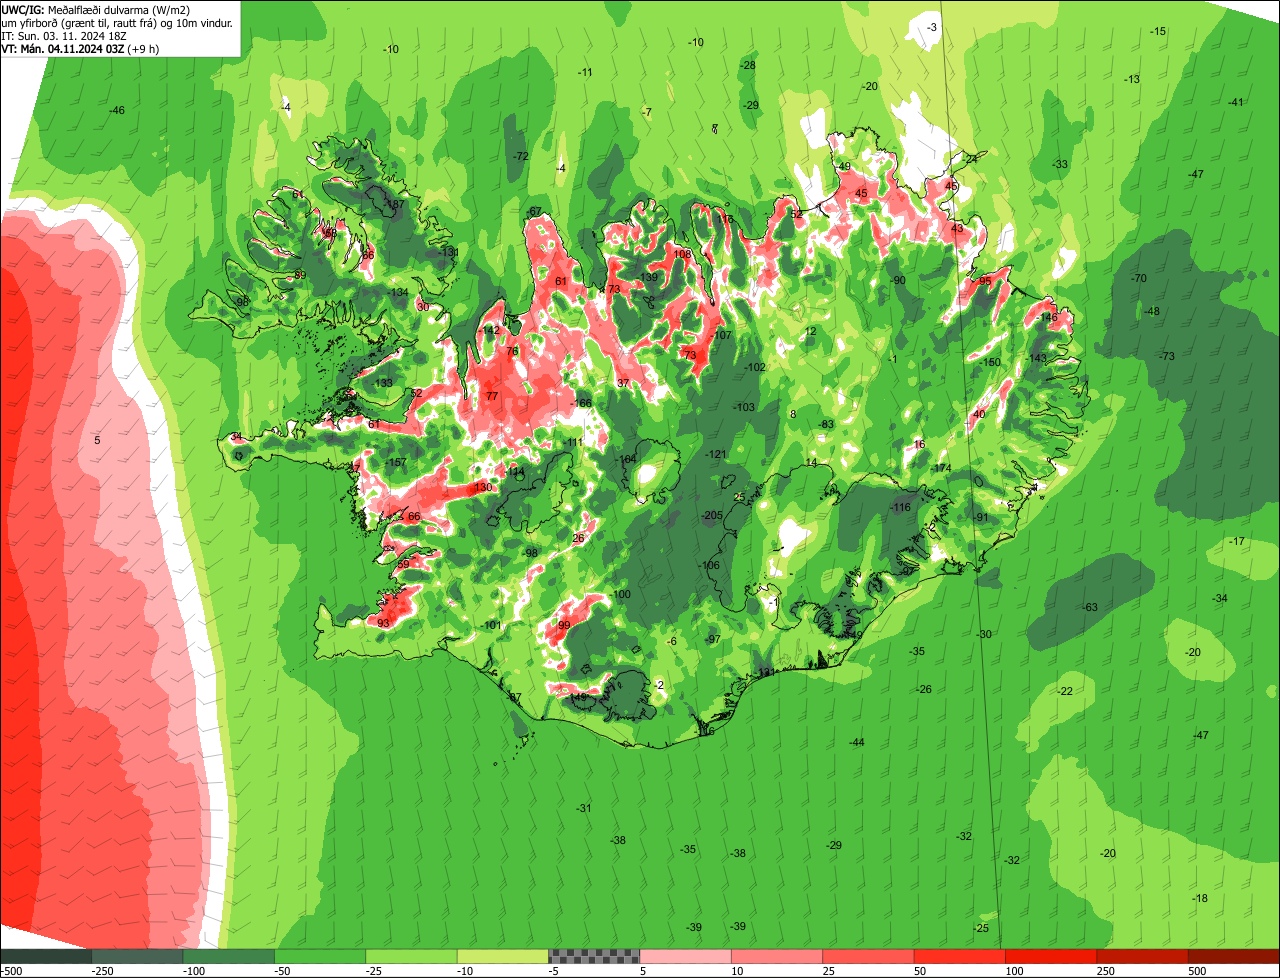The height and width of the screenshot is (978, 1280).
Task: Click the map value '93' on the southwest peninsula
Action: [383, 623]
